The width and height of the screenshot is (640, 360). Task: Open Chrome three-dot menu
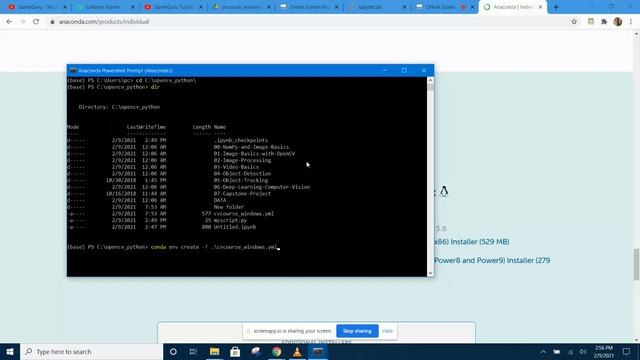631,22
